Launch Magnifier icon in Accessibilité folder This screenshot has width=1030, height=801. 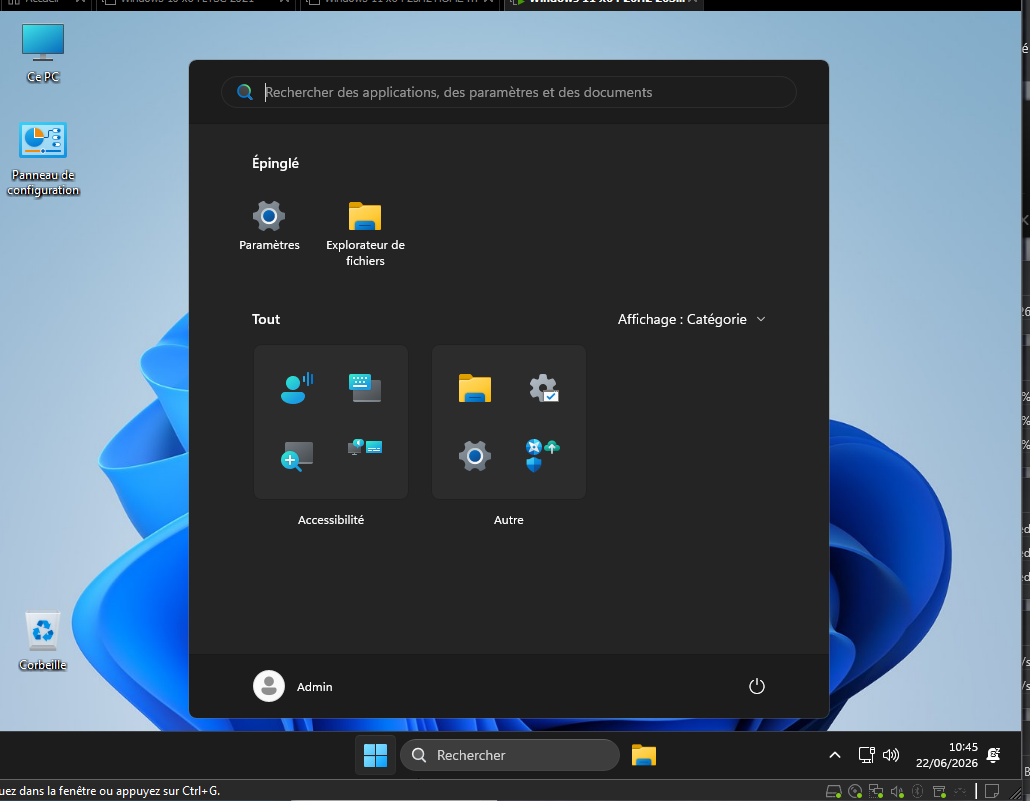pos(297,456)
